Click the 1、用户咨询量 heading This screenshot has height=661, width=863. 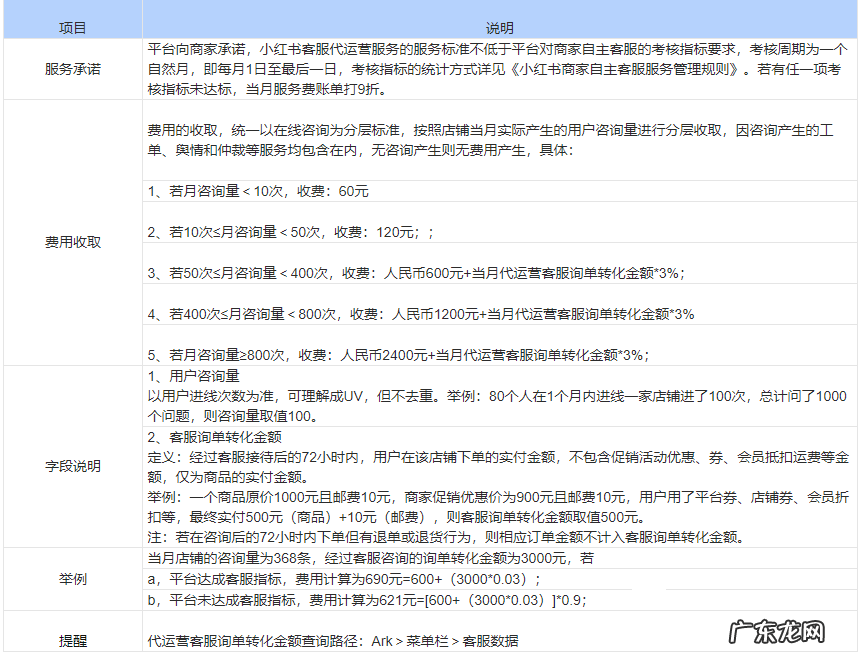pos(194,376)
